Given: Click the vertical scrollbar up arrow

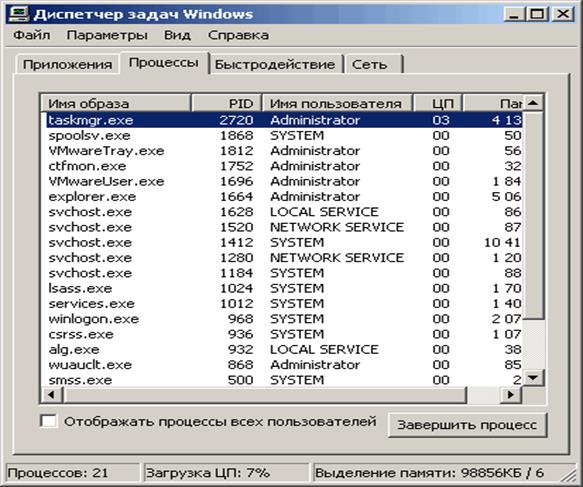Looking at the screenshot, I should [533, 103].
